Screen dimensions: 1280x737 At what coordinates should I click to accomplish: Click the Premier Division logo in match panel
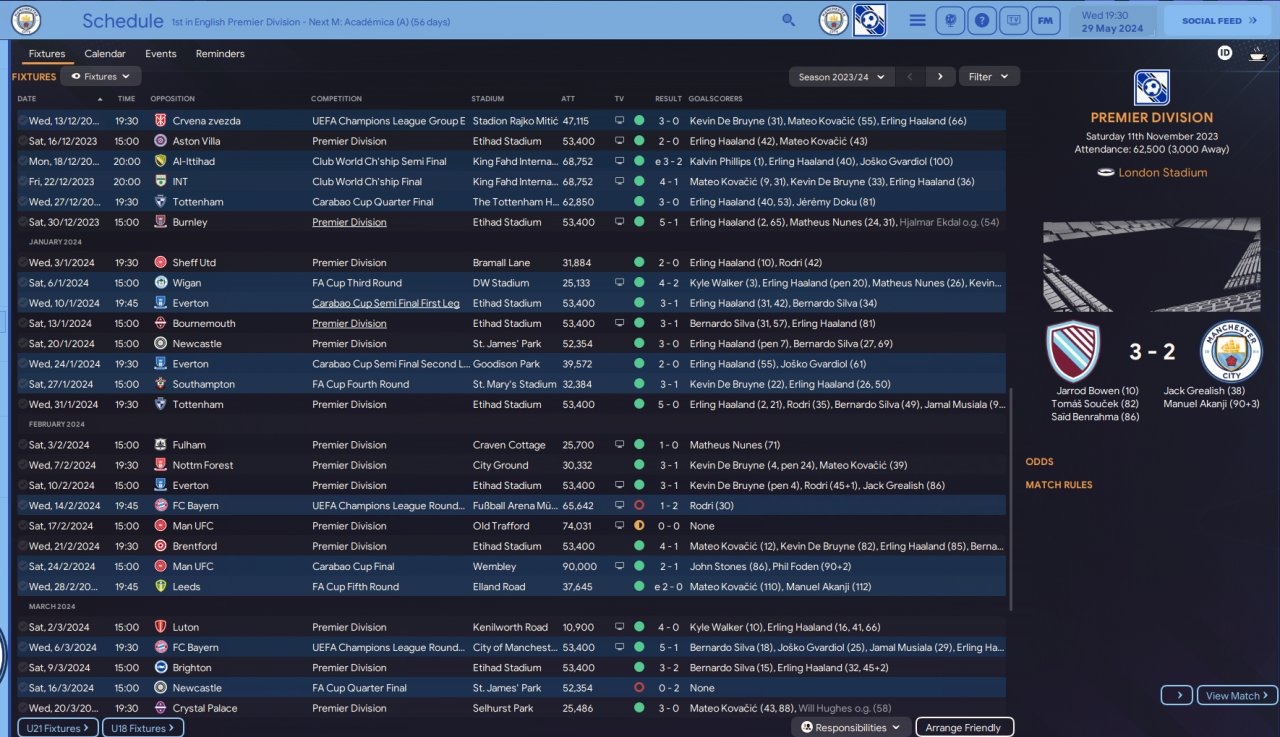(x=1151, y=88)
